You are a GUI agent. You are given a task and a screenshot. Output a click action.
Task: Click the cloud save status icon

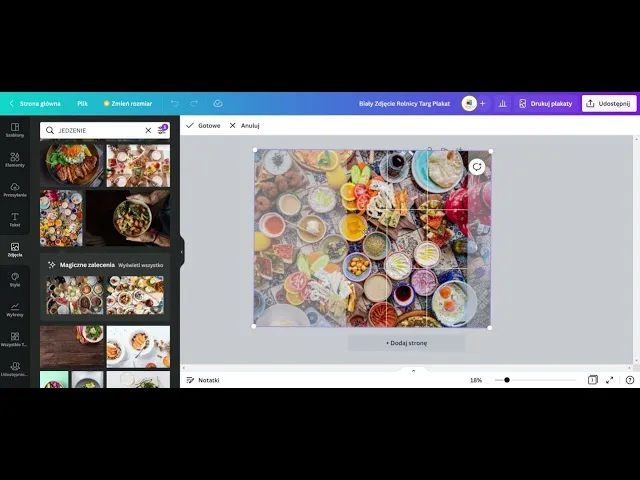pyautogui.click(x=218, y=104)
